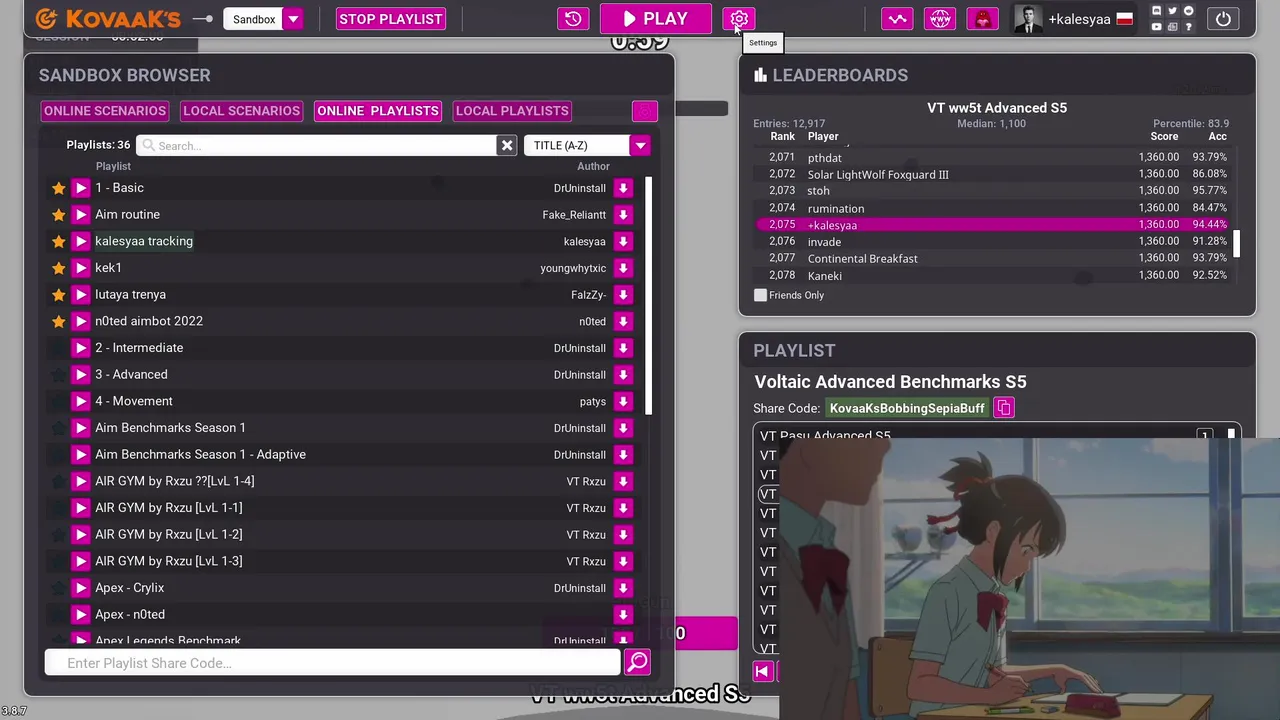Sort leaderboard by Score column header
The width and height of the screenshot is (1280, 720).
pos(1164,136)
